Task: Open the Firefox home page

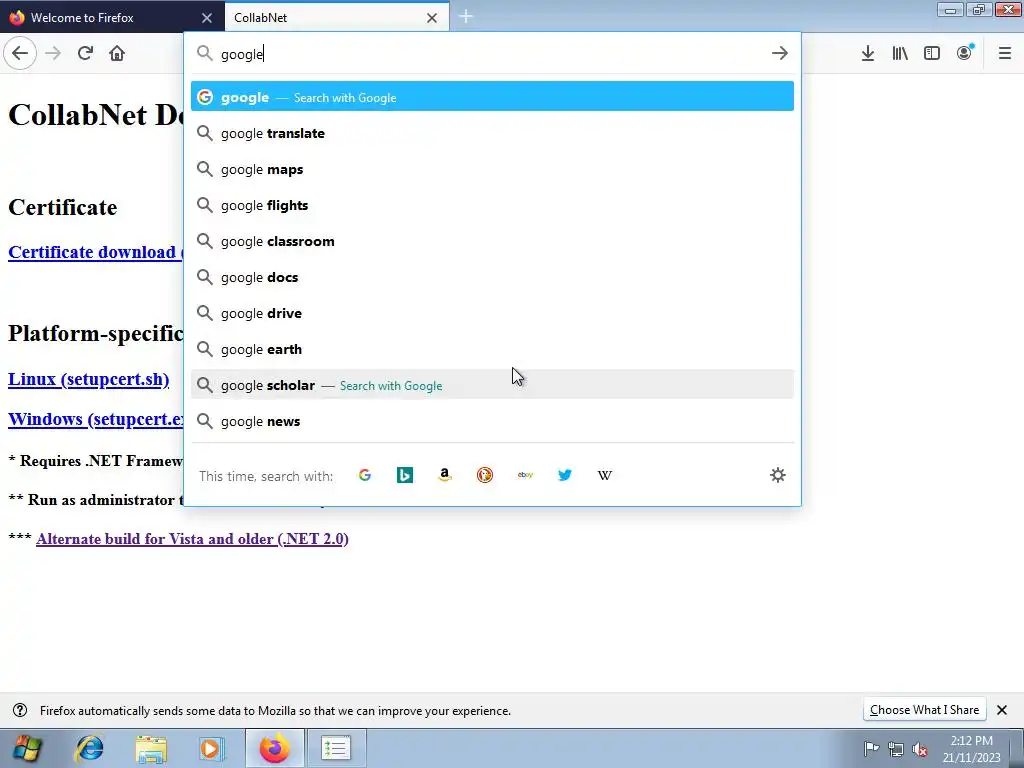Action: 117,53
